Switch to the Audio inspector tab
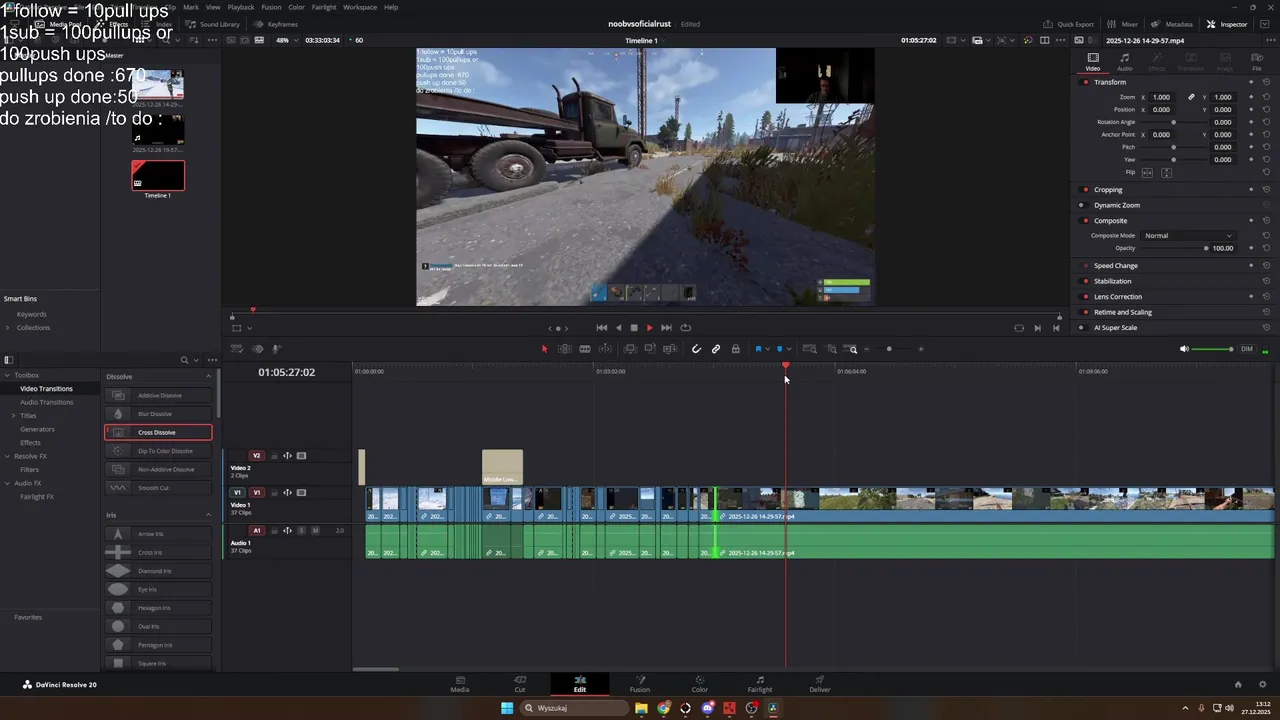The width and height of the screenshot is (1280, 720). (x=1125, y=61)
